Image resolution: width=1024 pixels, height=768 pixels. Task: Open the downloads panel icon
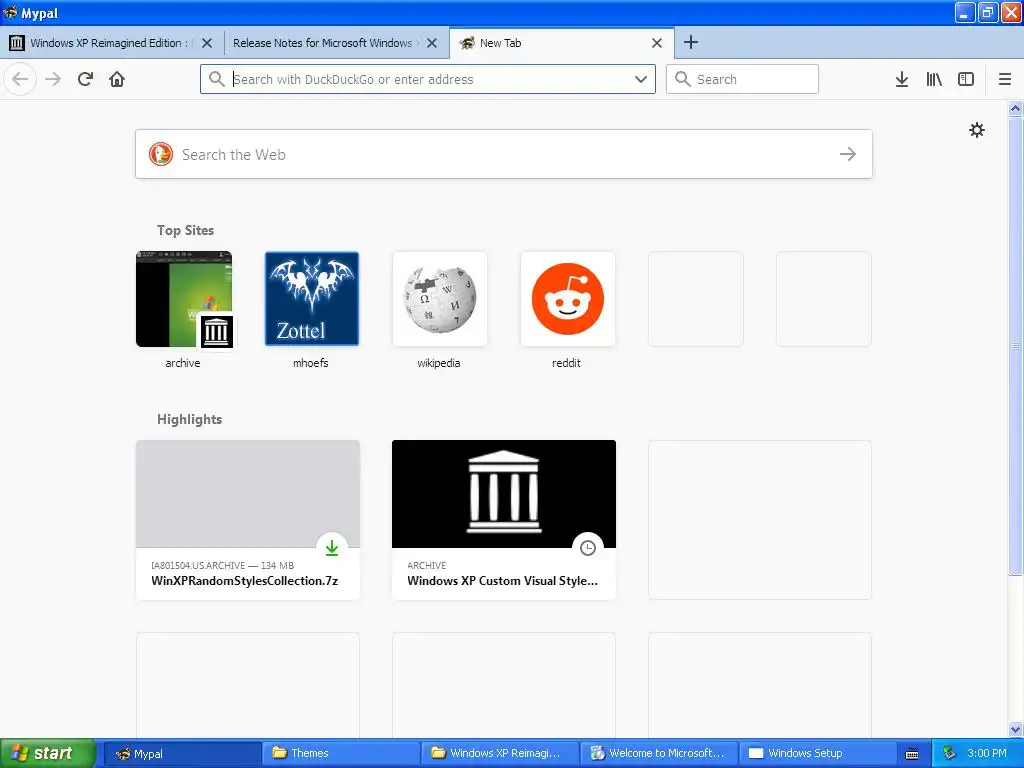tap(902, 79)
